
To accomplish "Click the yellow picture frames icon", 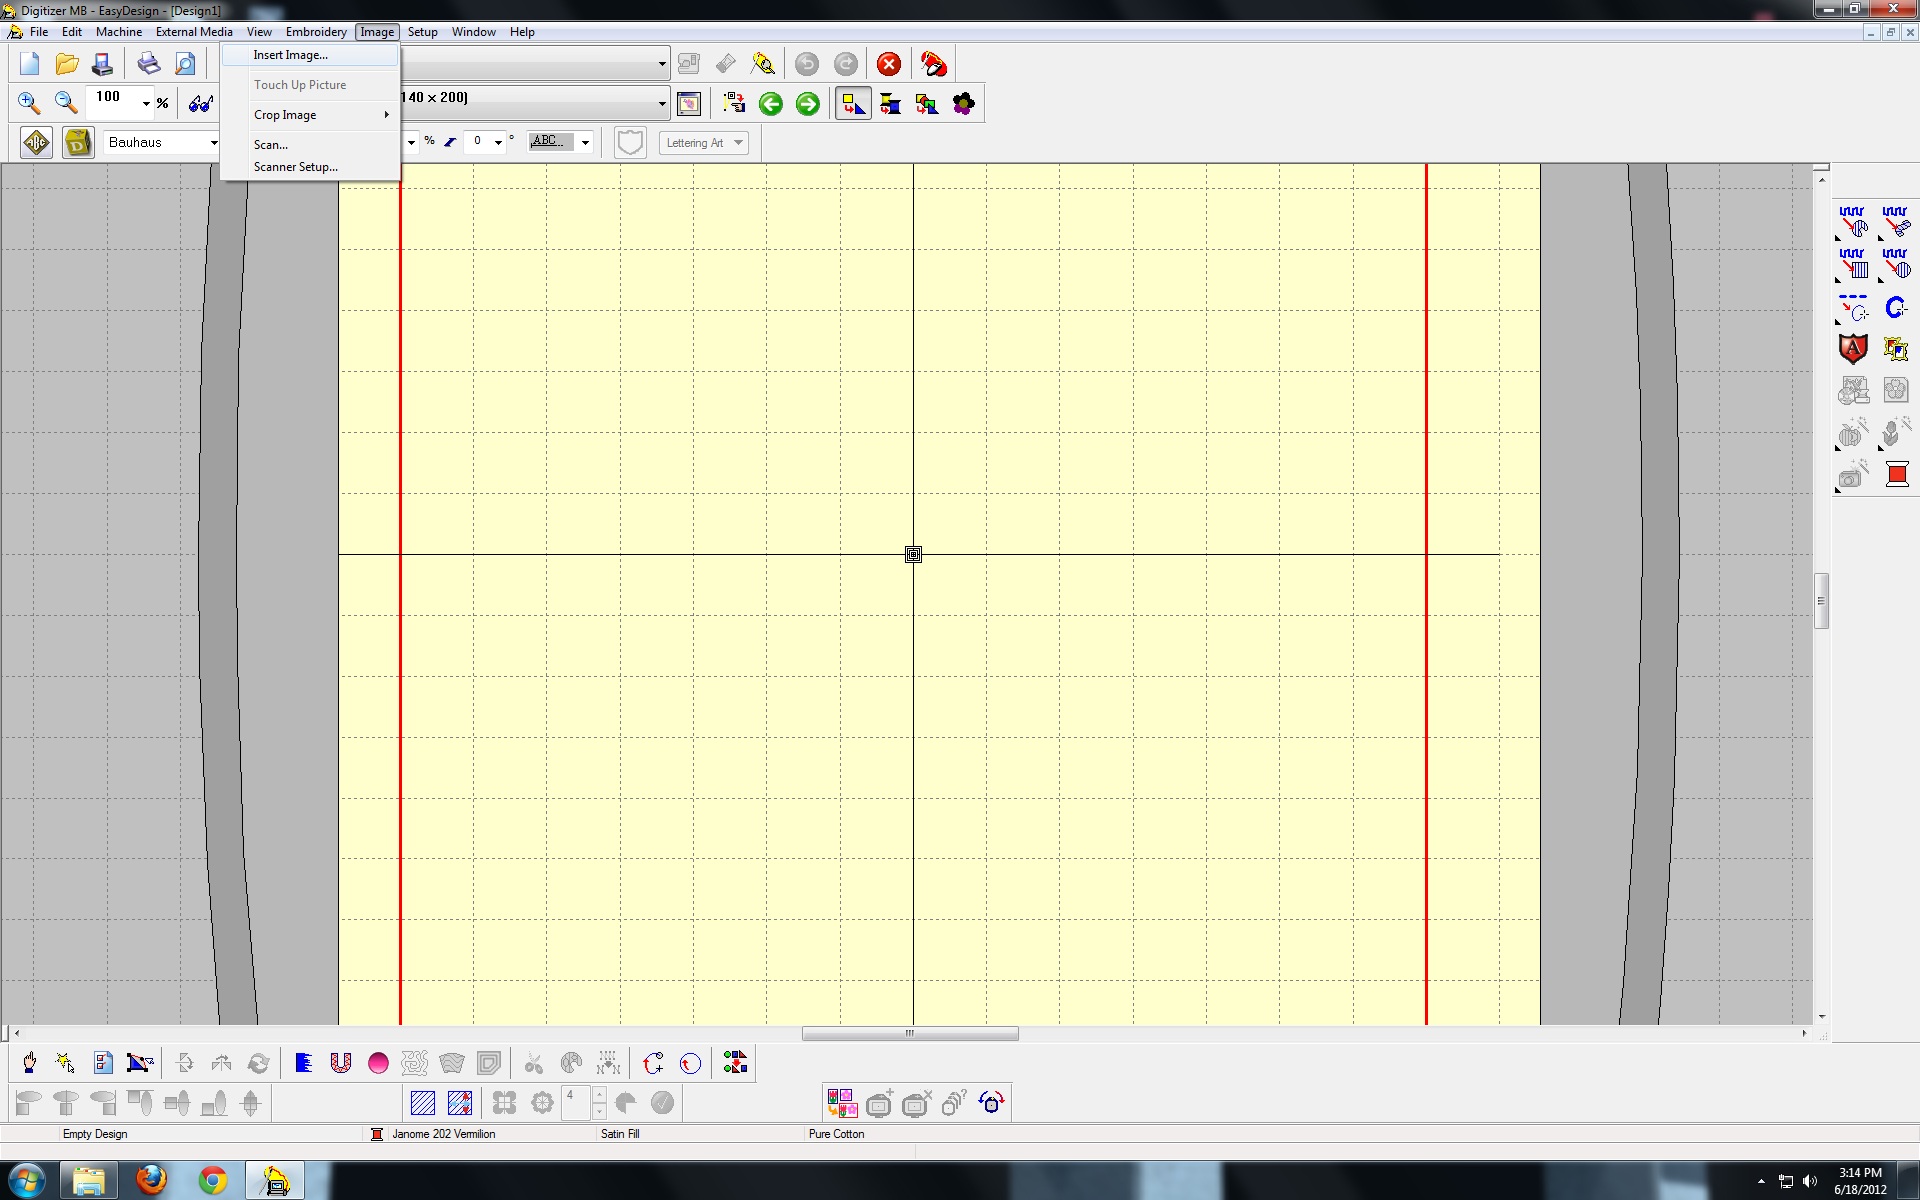I will pyautogui.click(x=1896, y=348).
